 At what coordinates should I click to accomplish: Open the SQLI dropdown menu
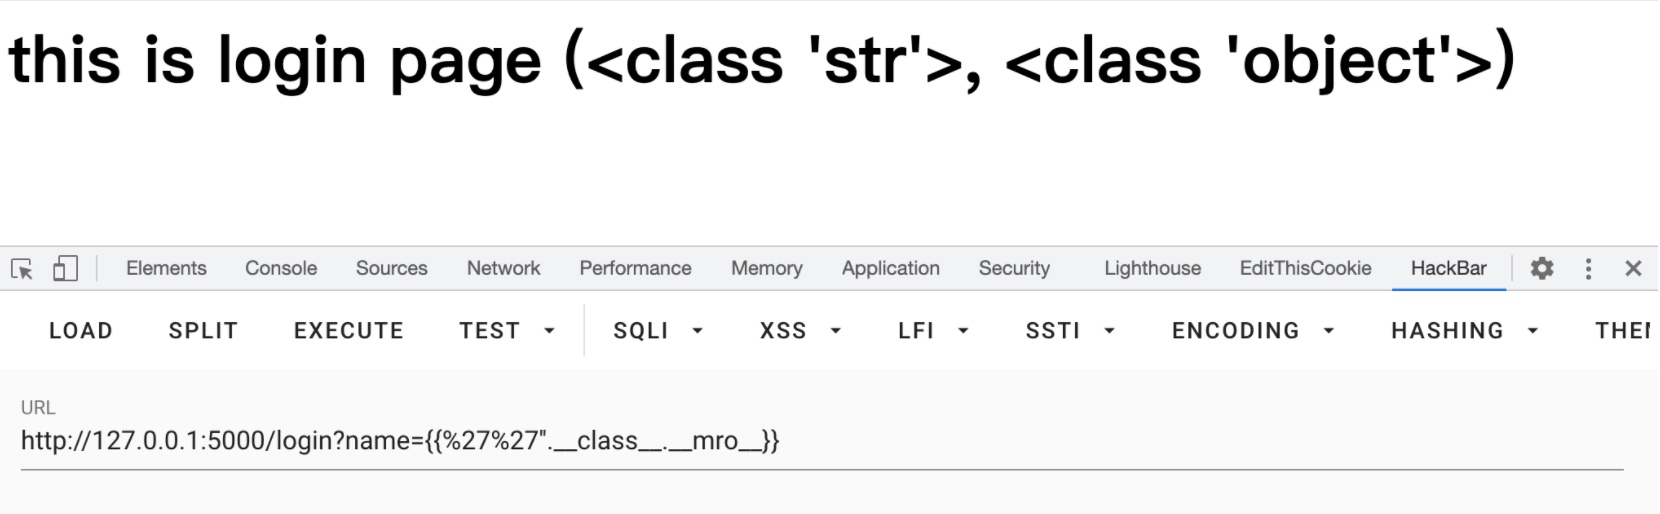pos(658,331)
